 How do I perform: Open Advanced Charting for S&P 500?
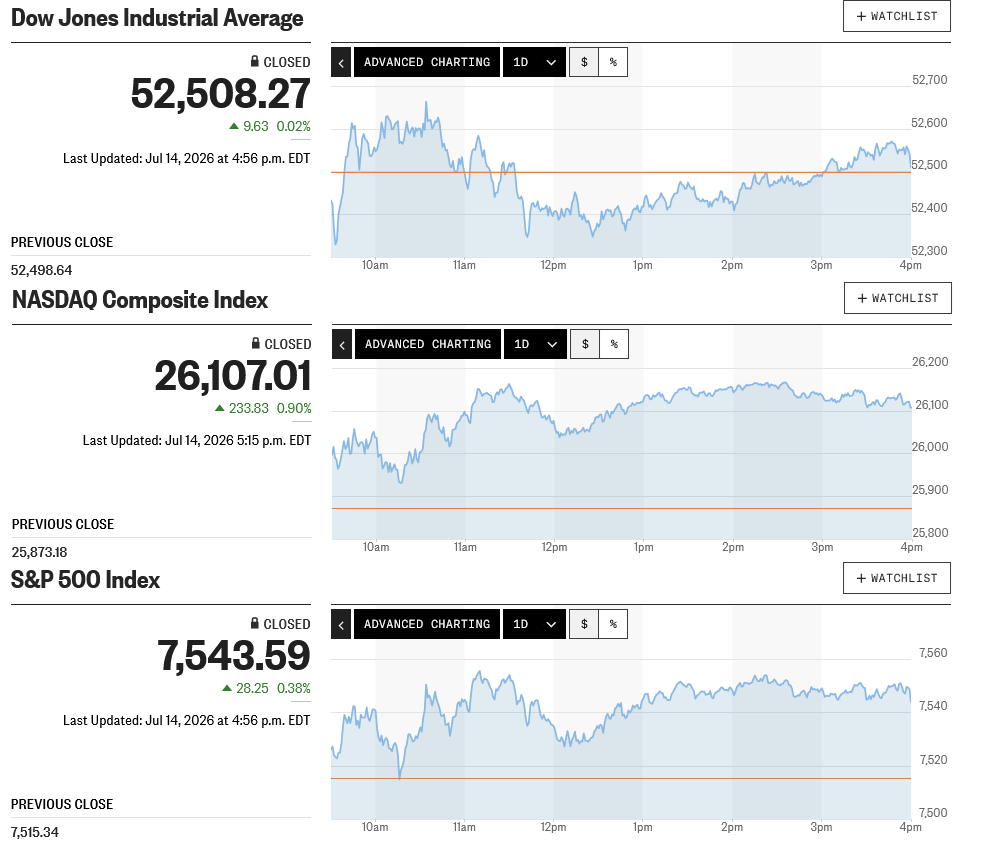pyautogui.click(x=427, y=624)
